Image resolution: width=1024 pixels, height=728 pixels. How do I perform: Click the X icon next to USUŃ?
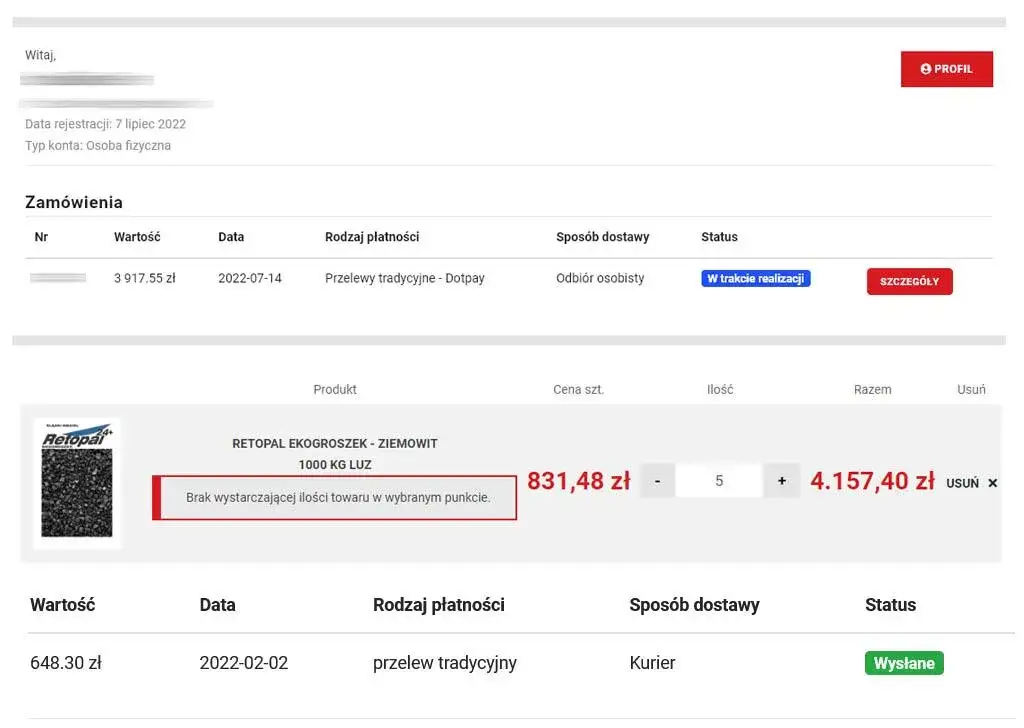992,483
